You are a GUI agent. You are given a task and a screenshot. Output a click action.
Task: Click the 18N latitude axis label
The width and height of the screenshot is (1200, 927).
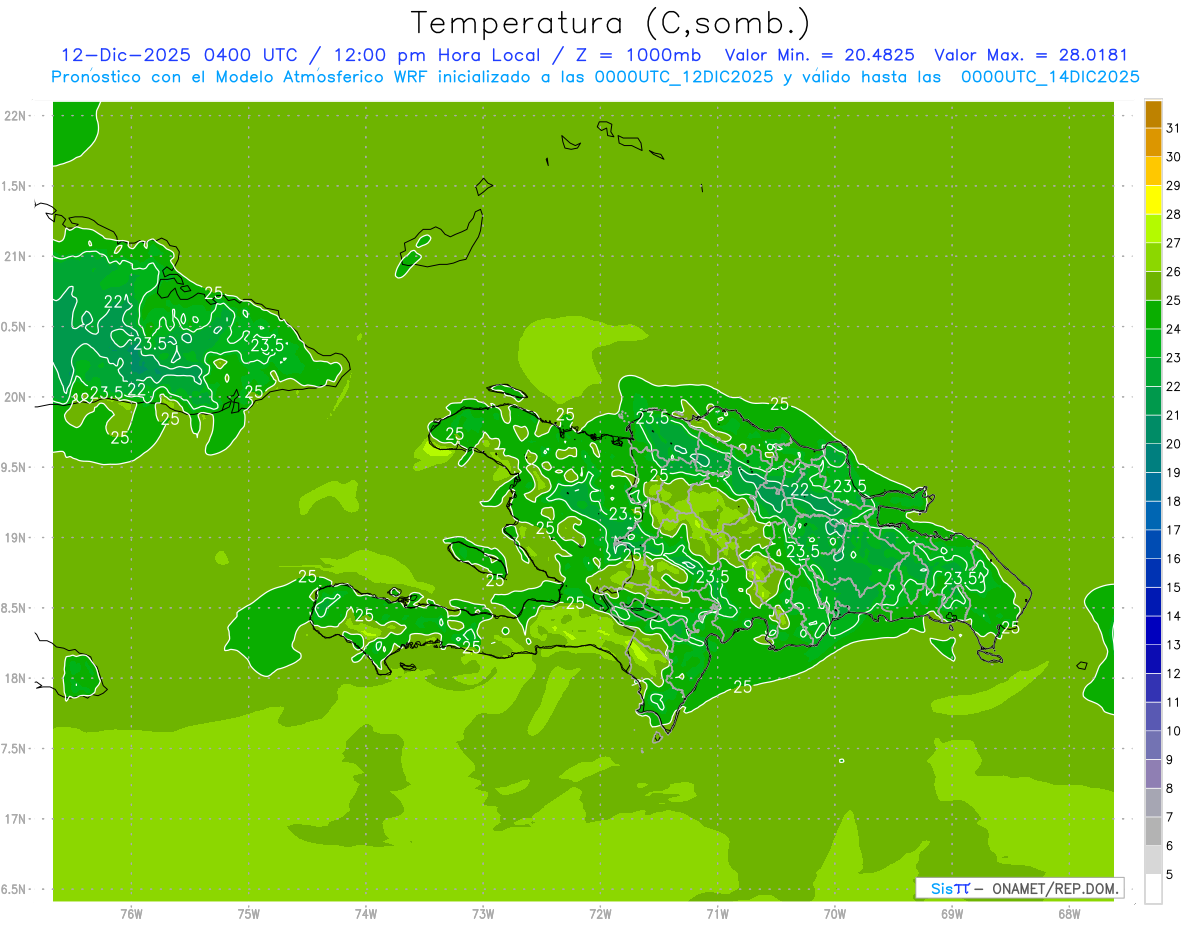[x=16, y=678]
